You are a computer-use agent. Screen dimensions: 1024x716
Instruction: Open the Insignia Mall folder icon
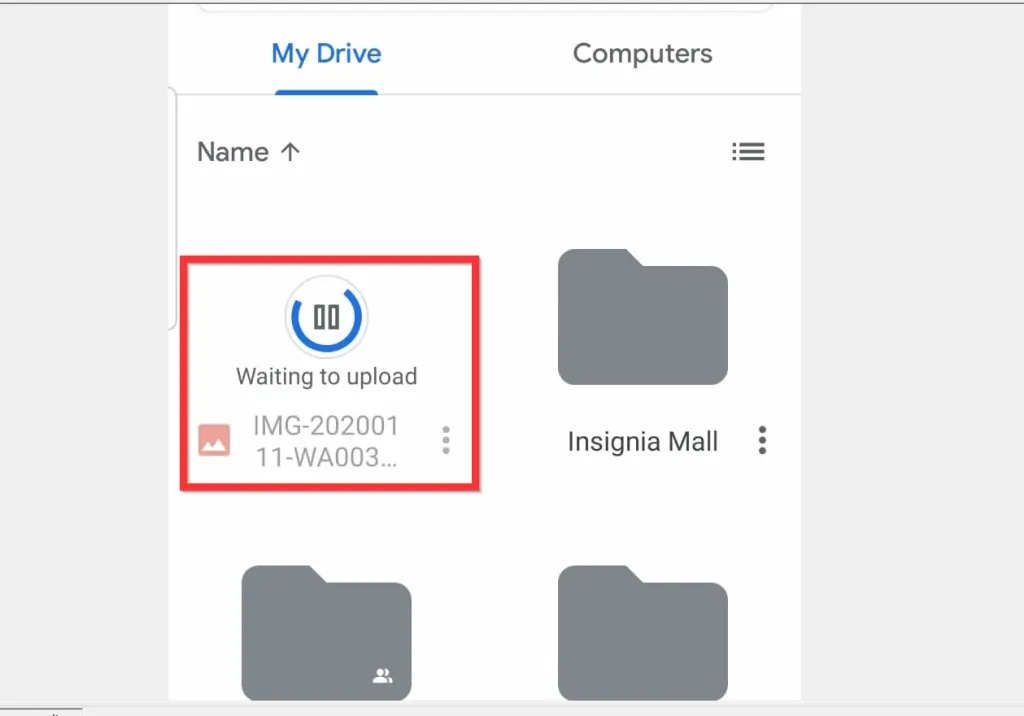[642, 316]
